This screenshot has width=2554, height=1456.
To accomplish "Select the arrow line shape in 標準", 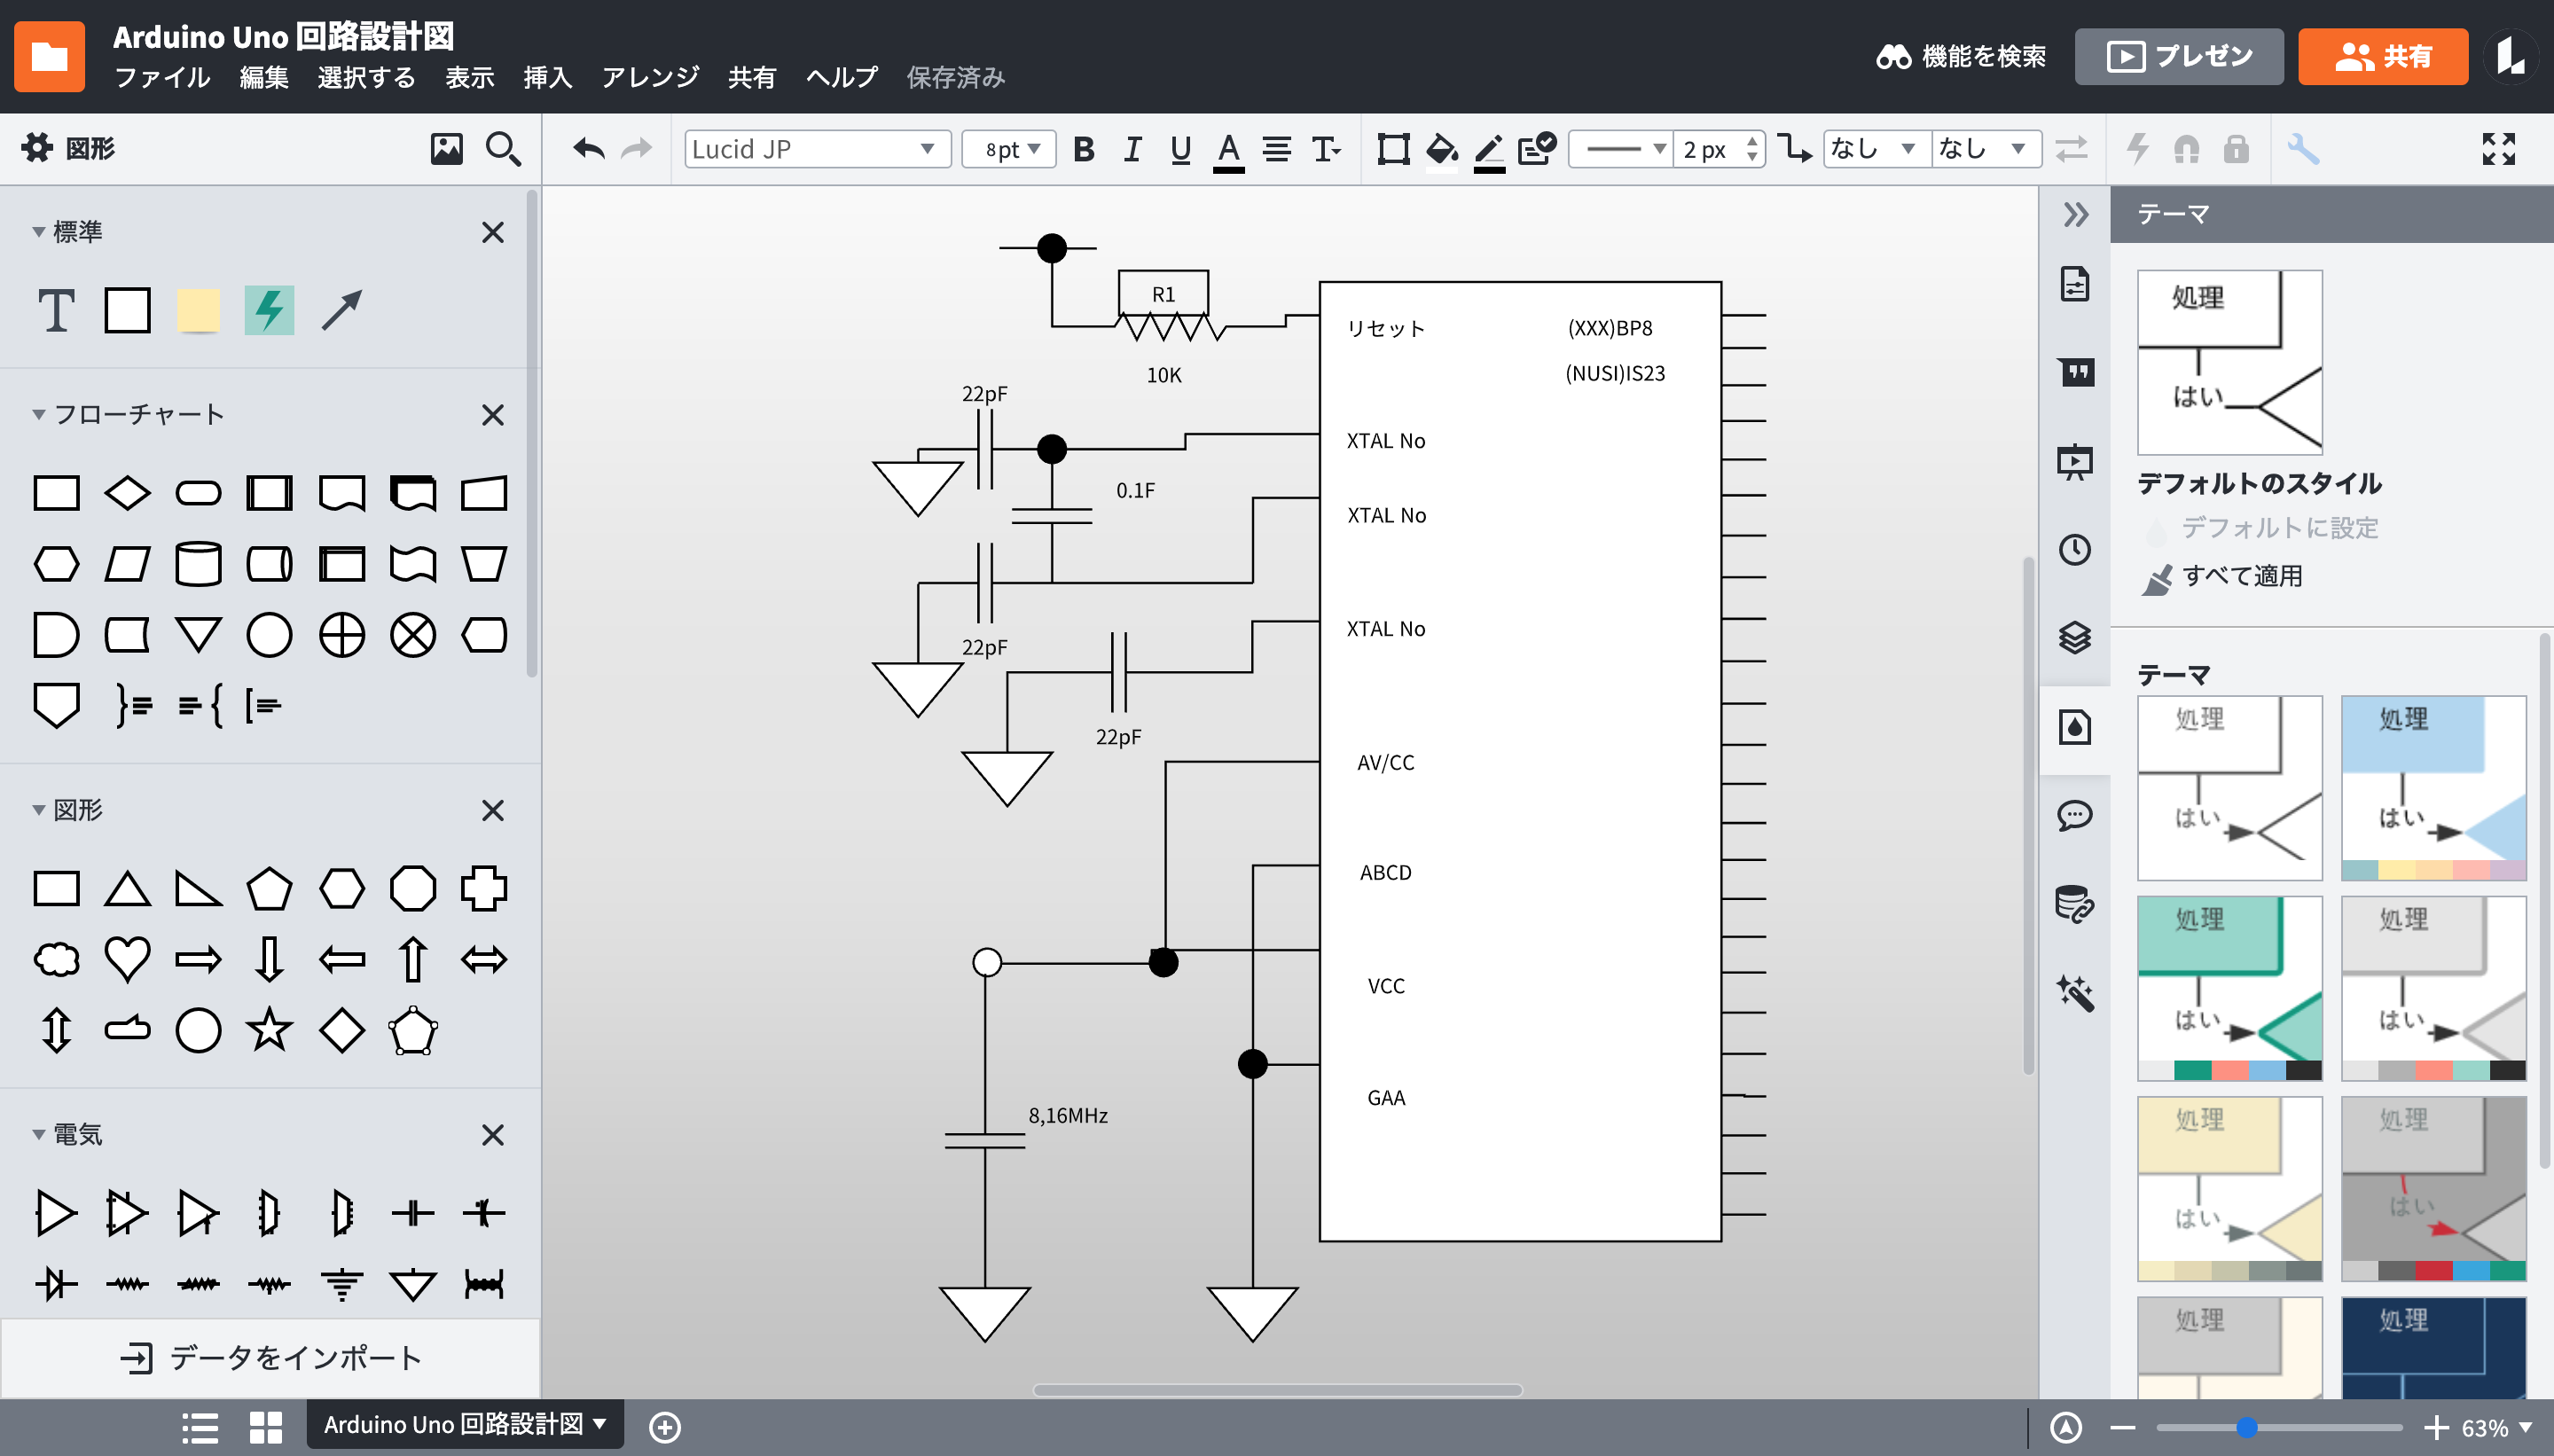I will [x=341, y=310].
